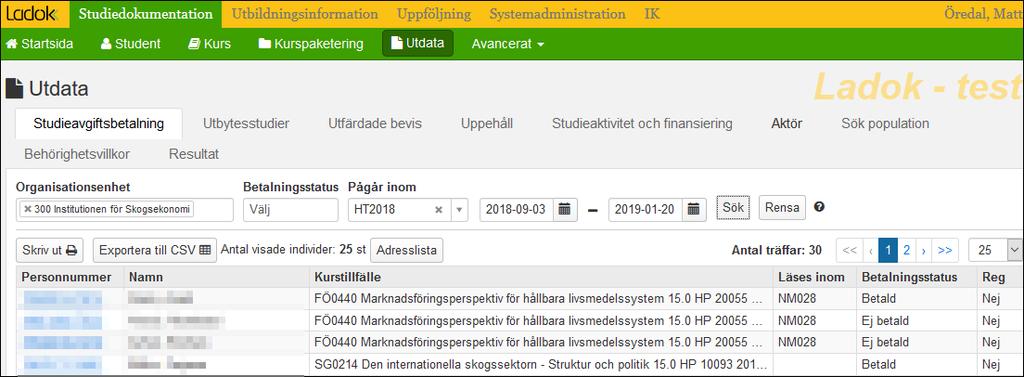Select the Behörighetsvillkor tab
Image resolution: width=1024 pixels, height=377 pixels.
pyautogui.click(x=77, y=154)
